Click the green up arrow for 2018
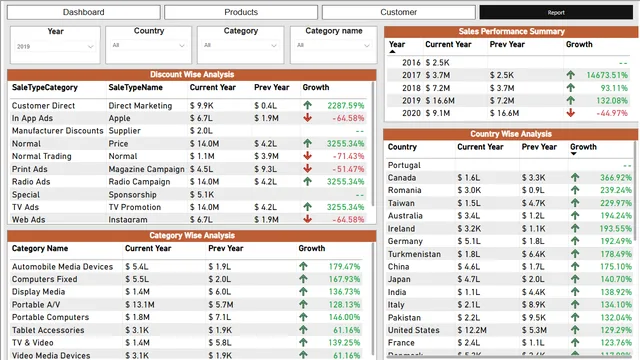Image resolution: width=640 pixels, height=360 pixels. click(x=571, y=88)
